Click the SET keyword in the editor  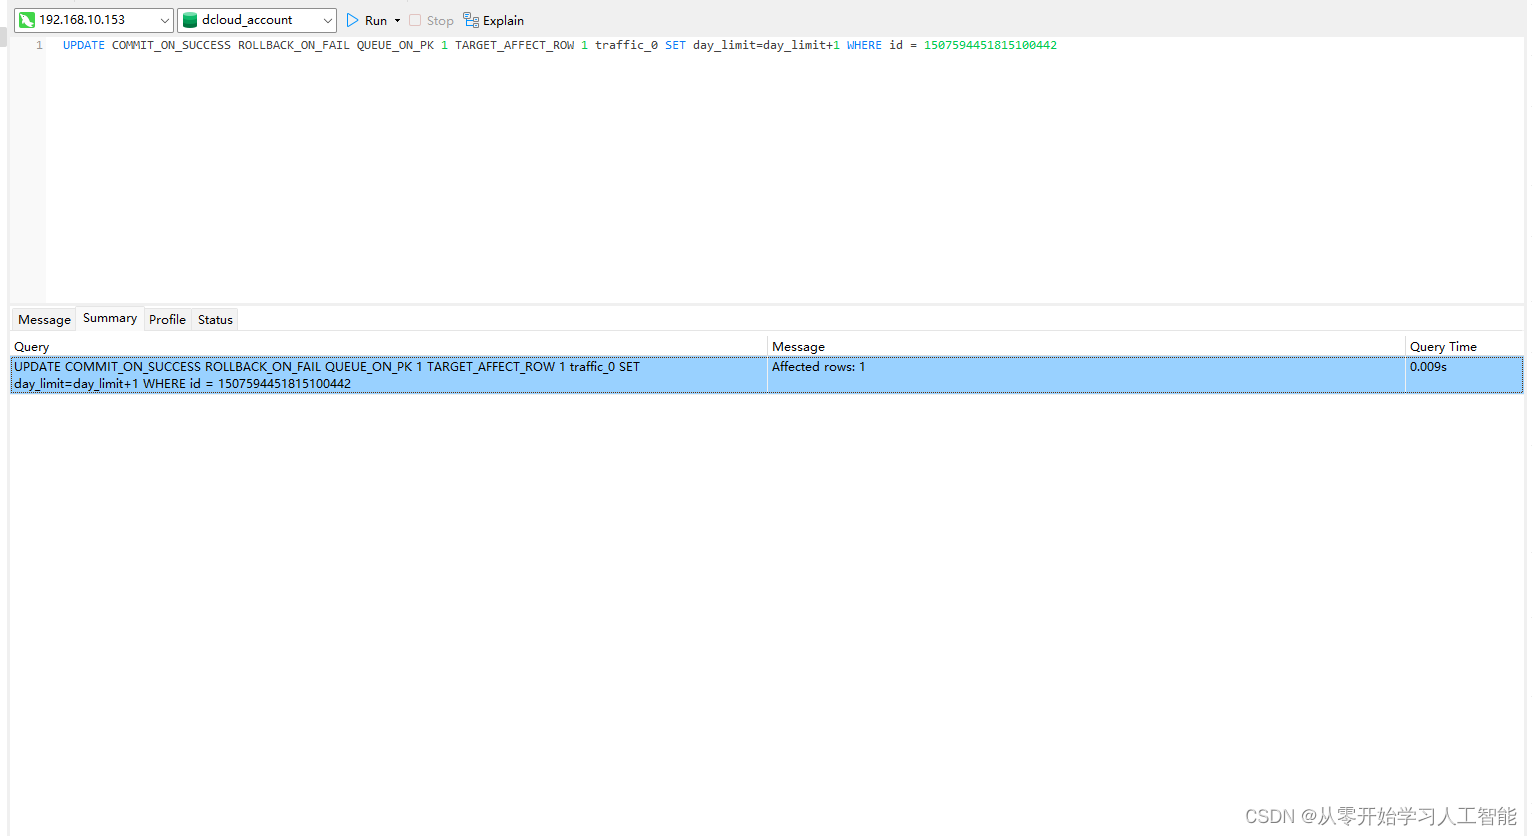[x=675, y=45]
